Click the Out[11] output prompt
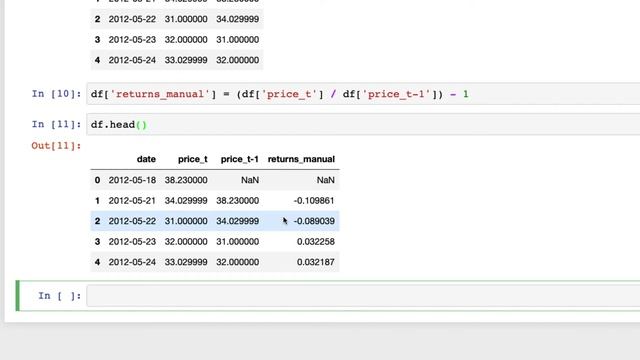Screen dimensions: 640x360 [x=56, y=146]
